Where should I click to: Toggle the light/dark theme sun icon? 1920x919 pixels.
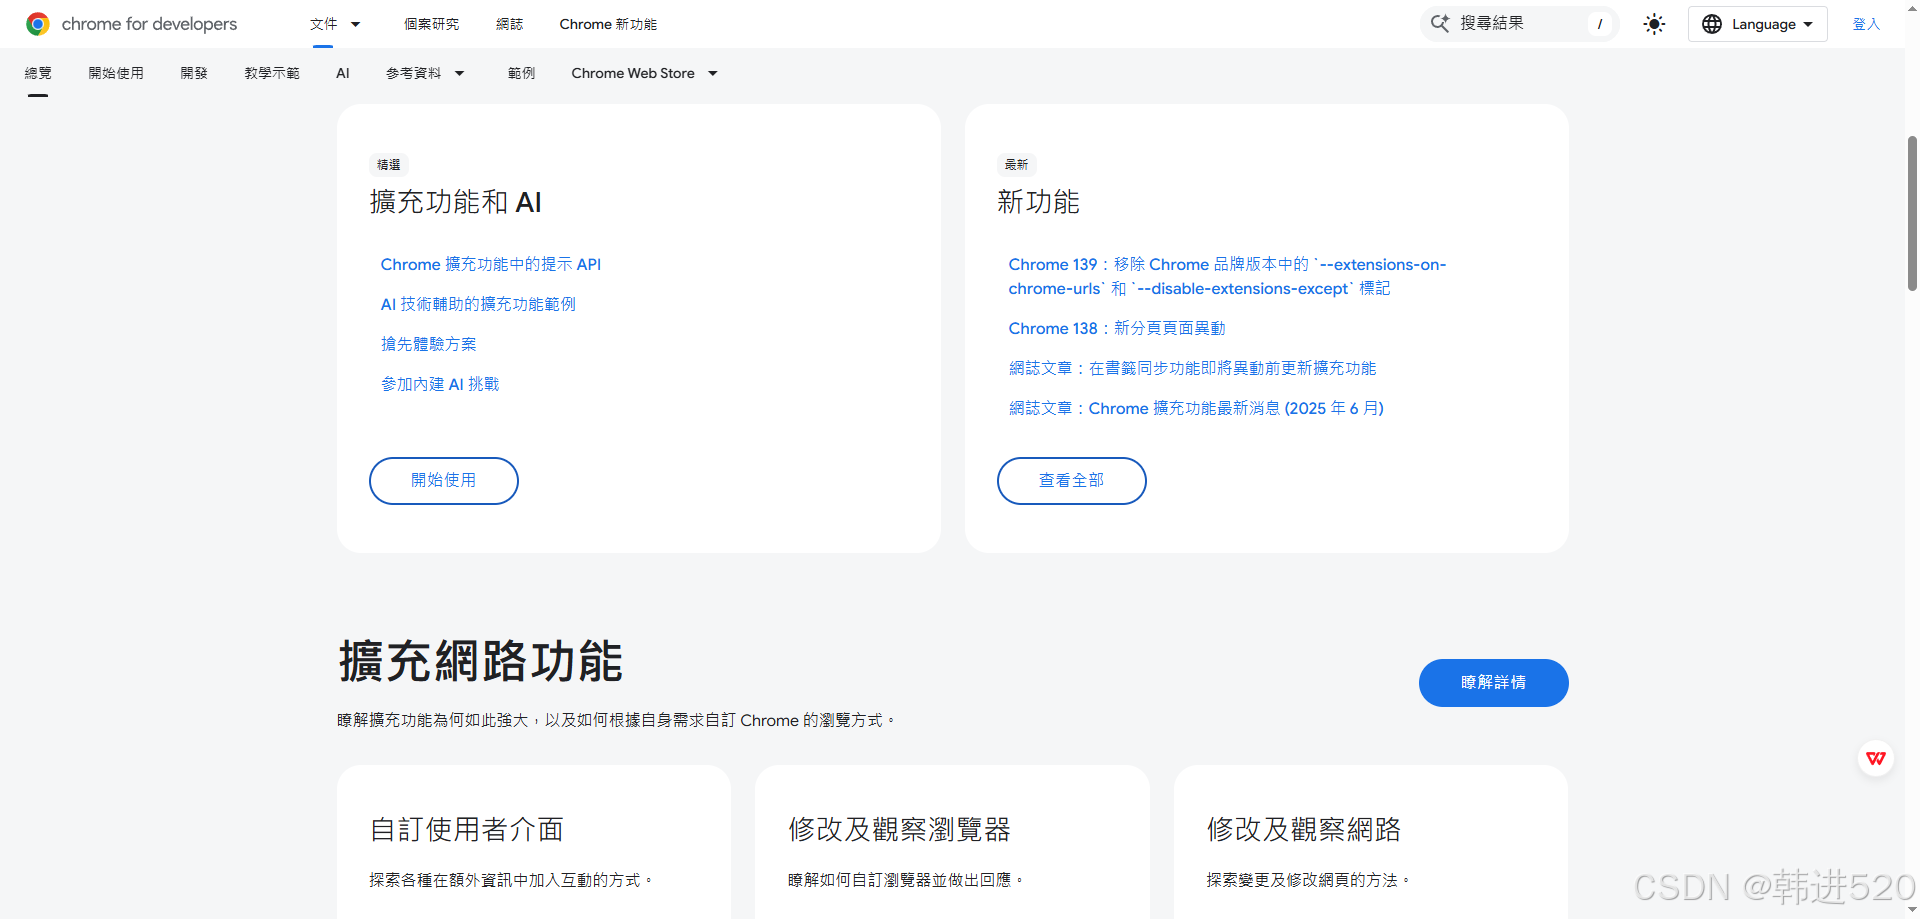coord(1654,24)
